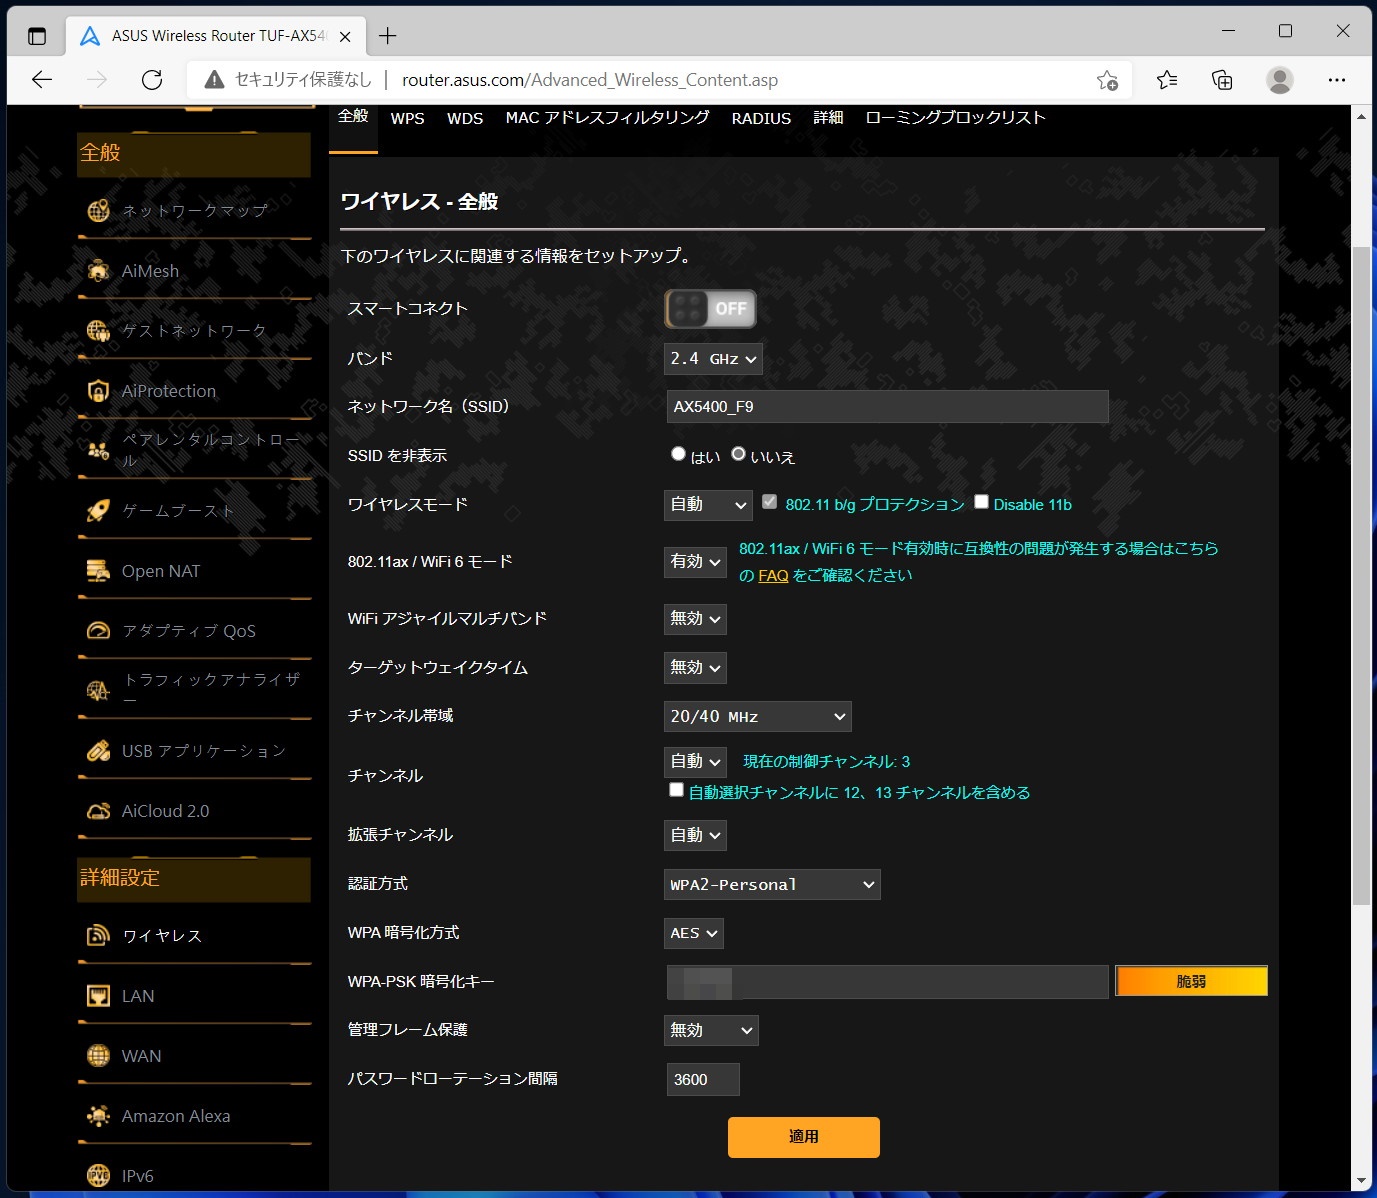The height and width of the screenshot is (1198, 1377).
Task: Open the 802.11ax / WiFi 6 mode dropdown
Action: click(695, 562)
